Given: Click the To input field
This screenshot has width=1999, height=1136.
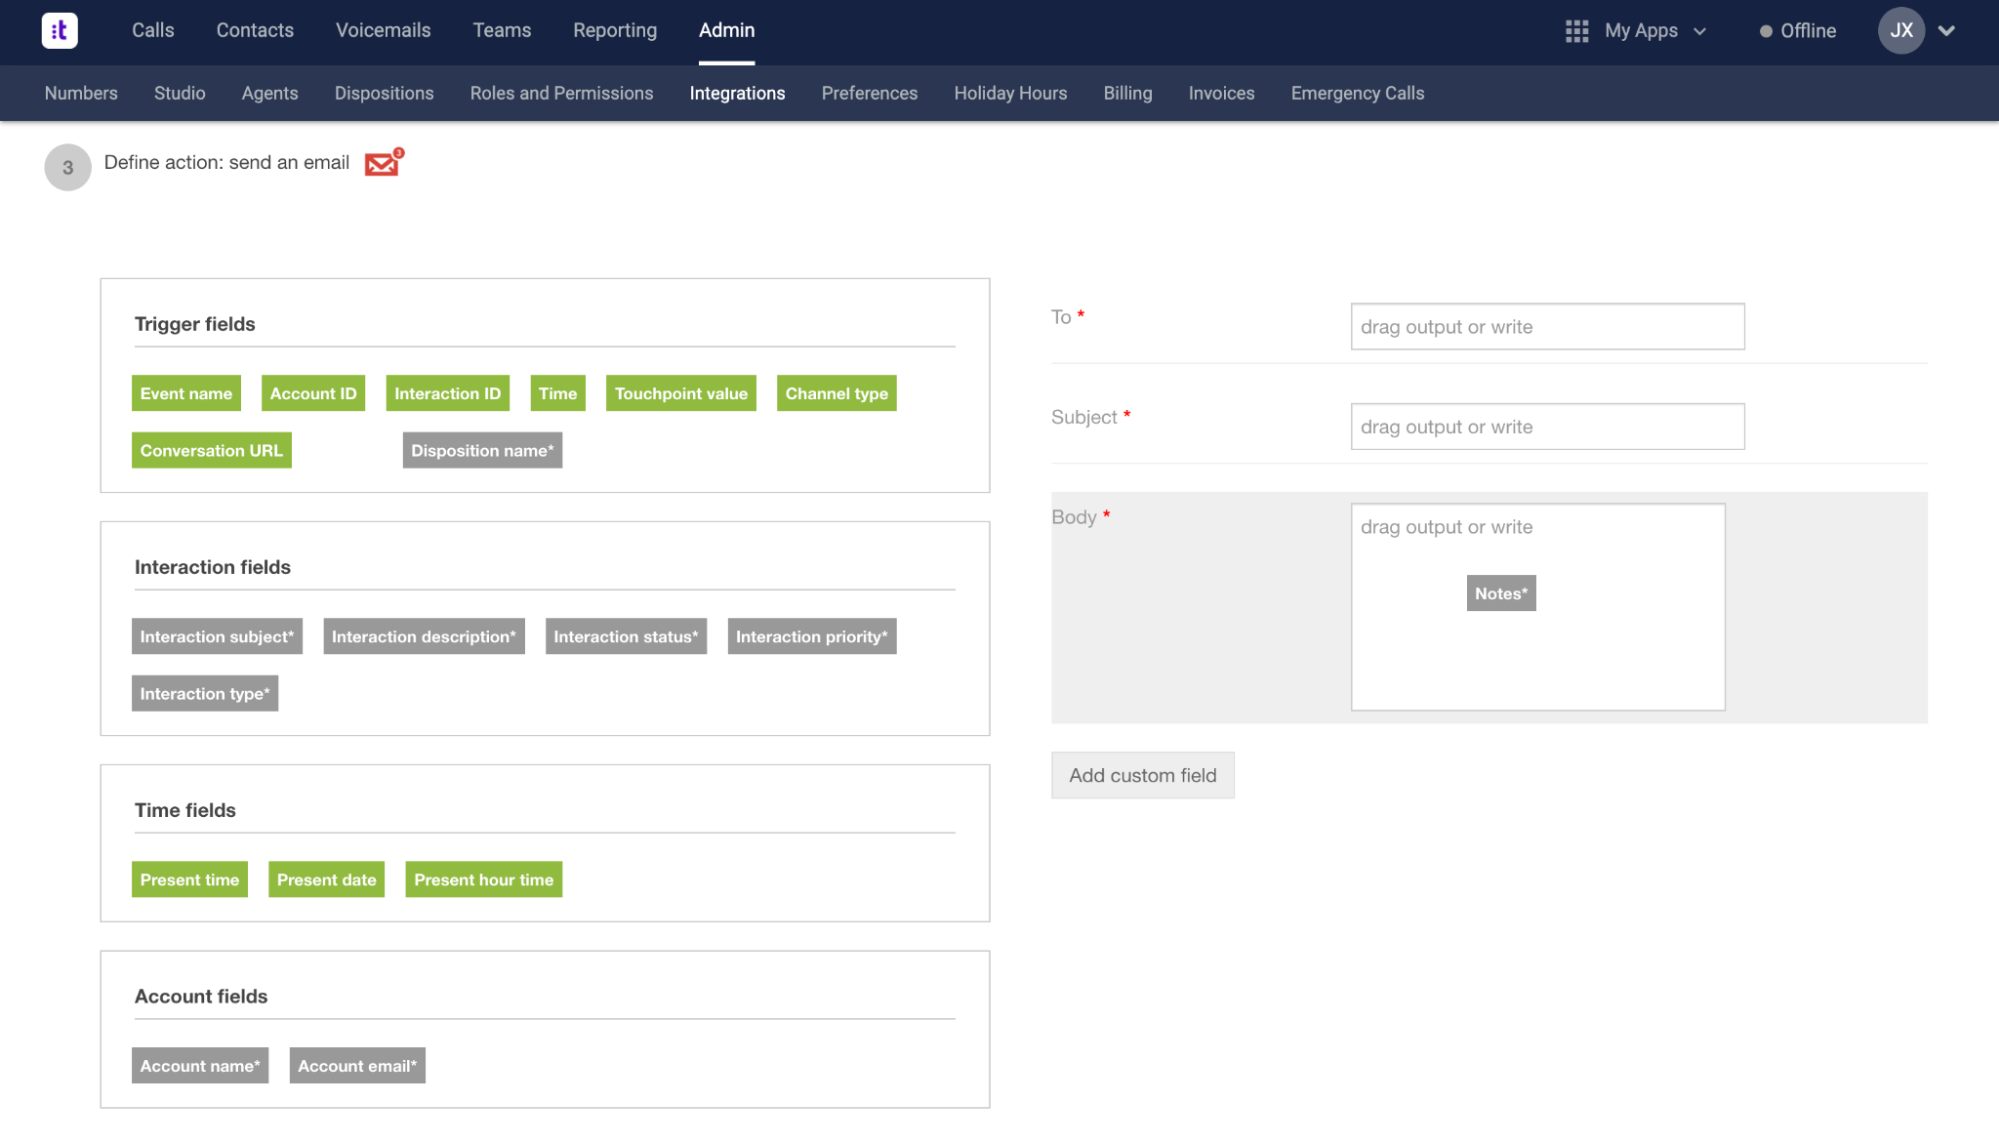Looking at the screenshot, I should 1547,327.
